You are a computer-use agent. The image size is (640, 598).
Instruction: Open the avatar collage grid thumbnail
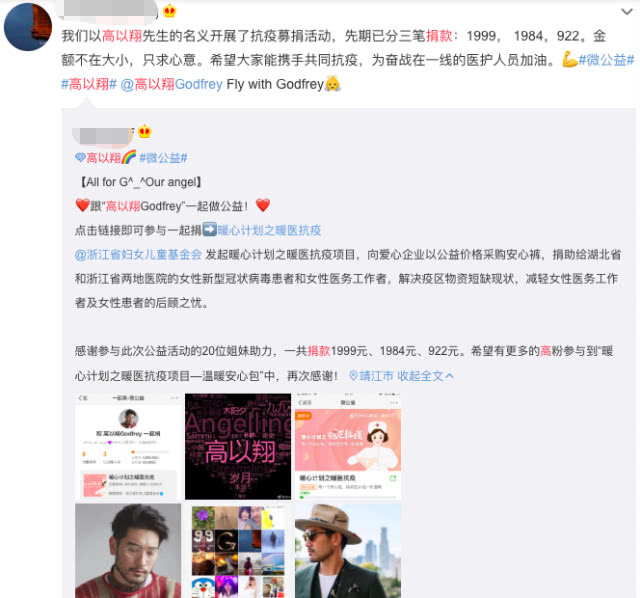pos(238,551)
